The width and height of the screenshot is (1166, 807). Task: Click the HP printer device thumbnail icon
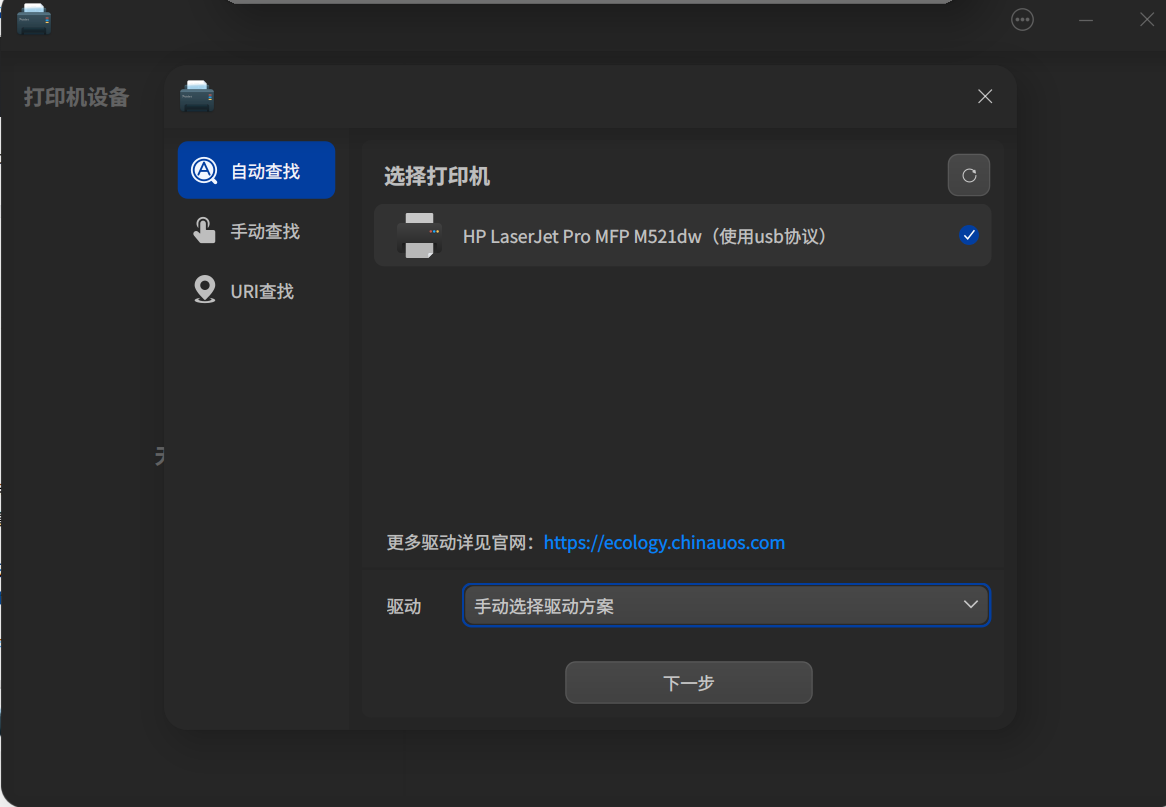coord(421,235)
